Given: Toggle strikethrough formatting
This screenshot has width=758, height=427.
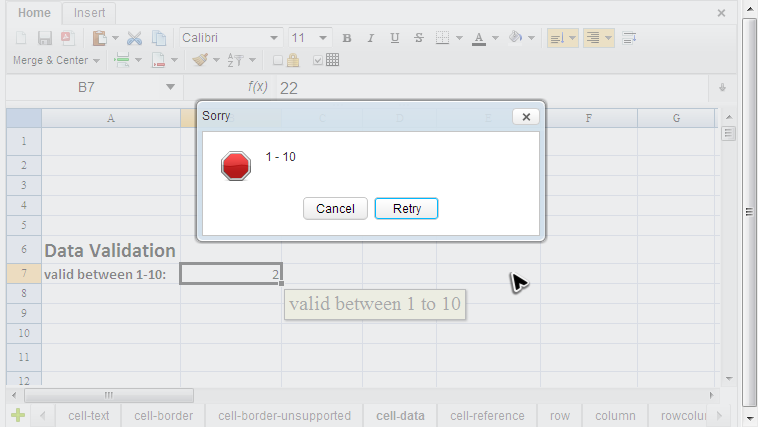Looking at the screenshot, I should click(x=419, y=38).
